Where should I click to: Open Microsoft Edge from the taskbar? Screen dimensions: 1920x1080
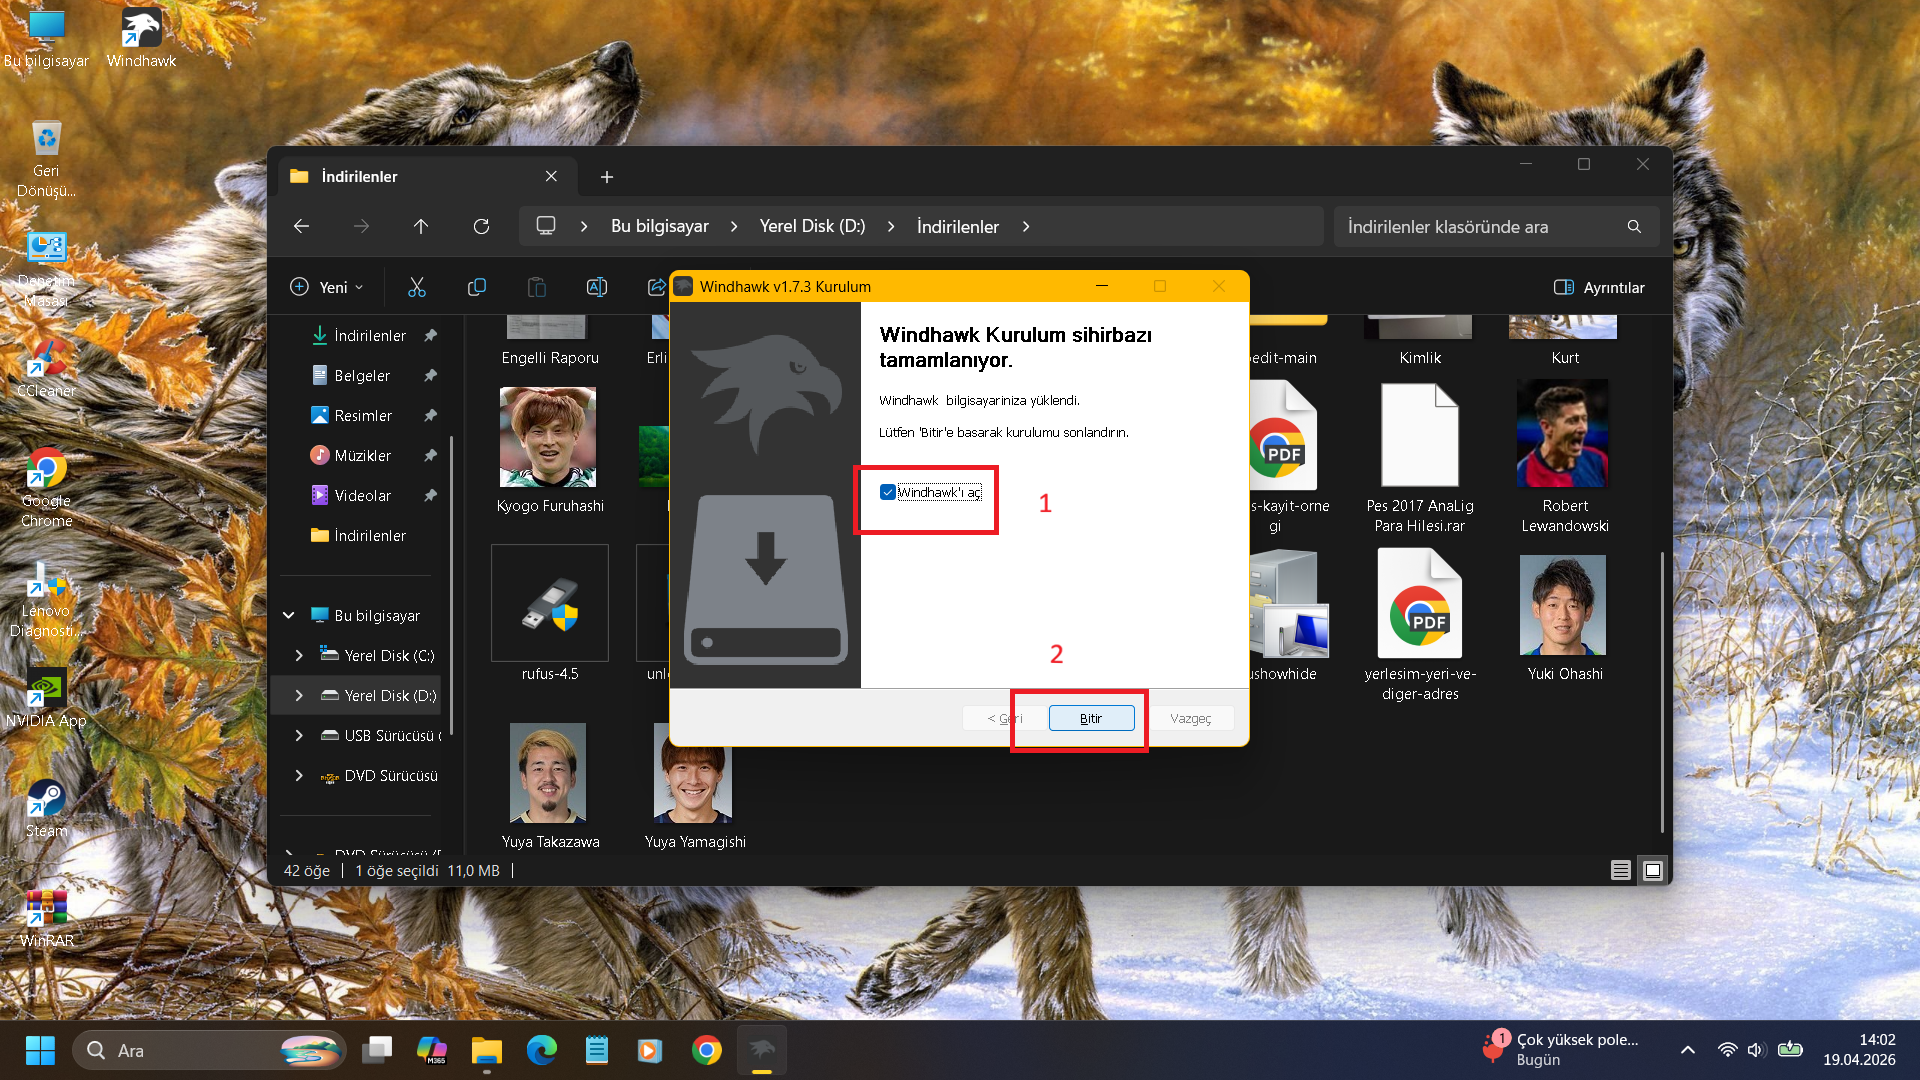(542, 1050)
